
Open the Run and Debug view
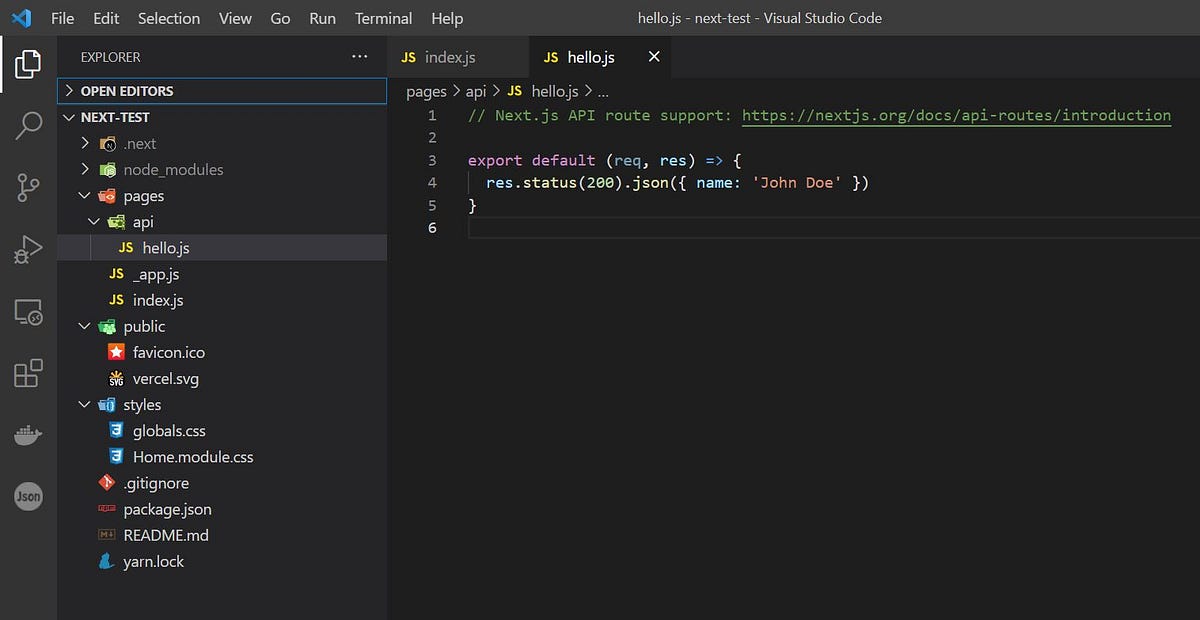(27, 249)
